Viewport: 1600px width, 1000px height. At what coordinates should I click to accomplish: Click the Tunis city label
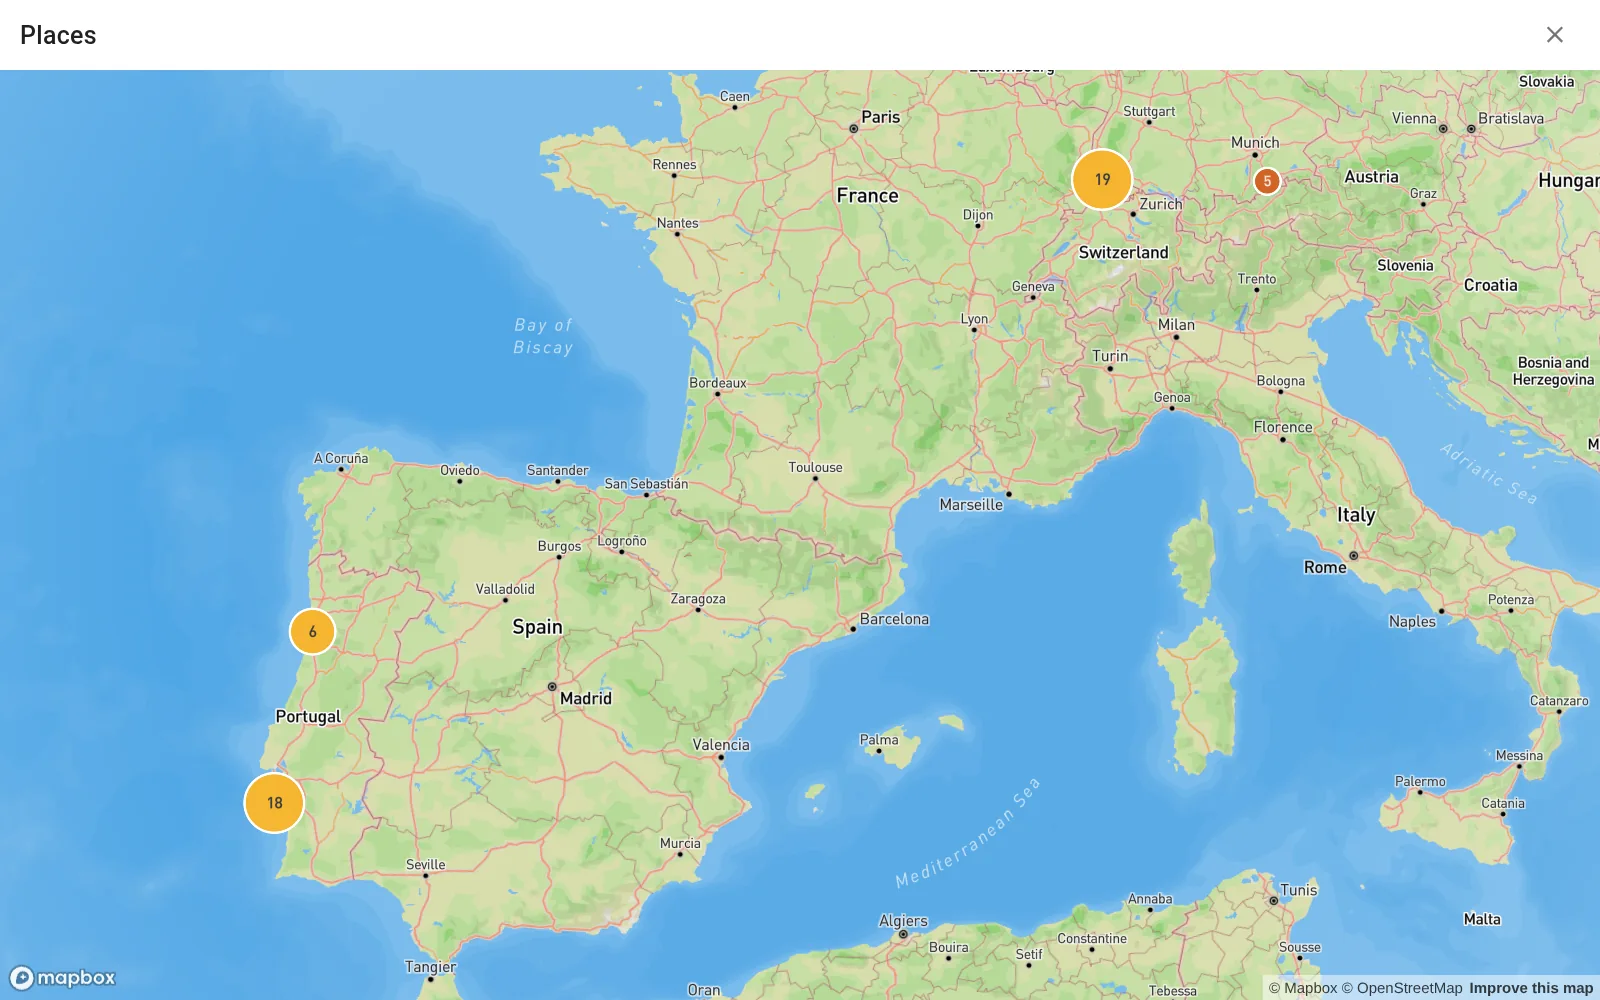click(x=1298, y=890)
